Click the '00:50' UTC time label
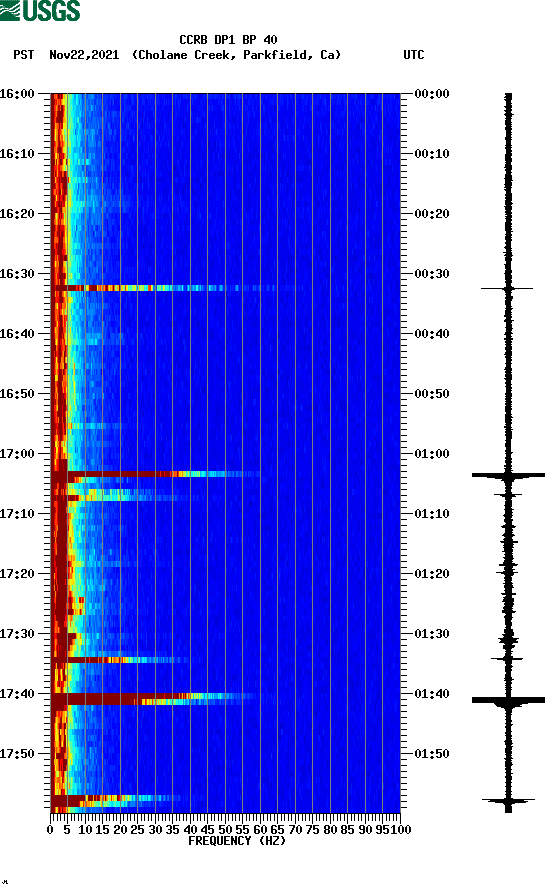This screenshot has width=552, height=893. click(432, 394)
